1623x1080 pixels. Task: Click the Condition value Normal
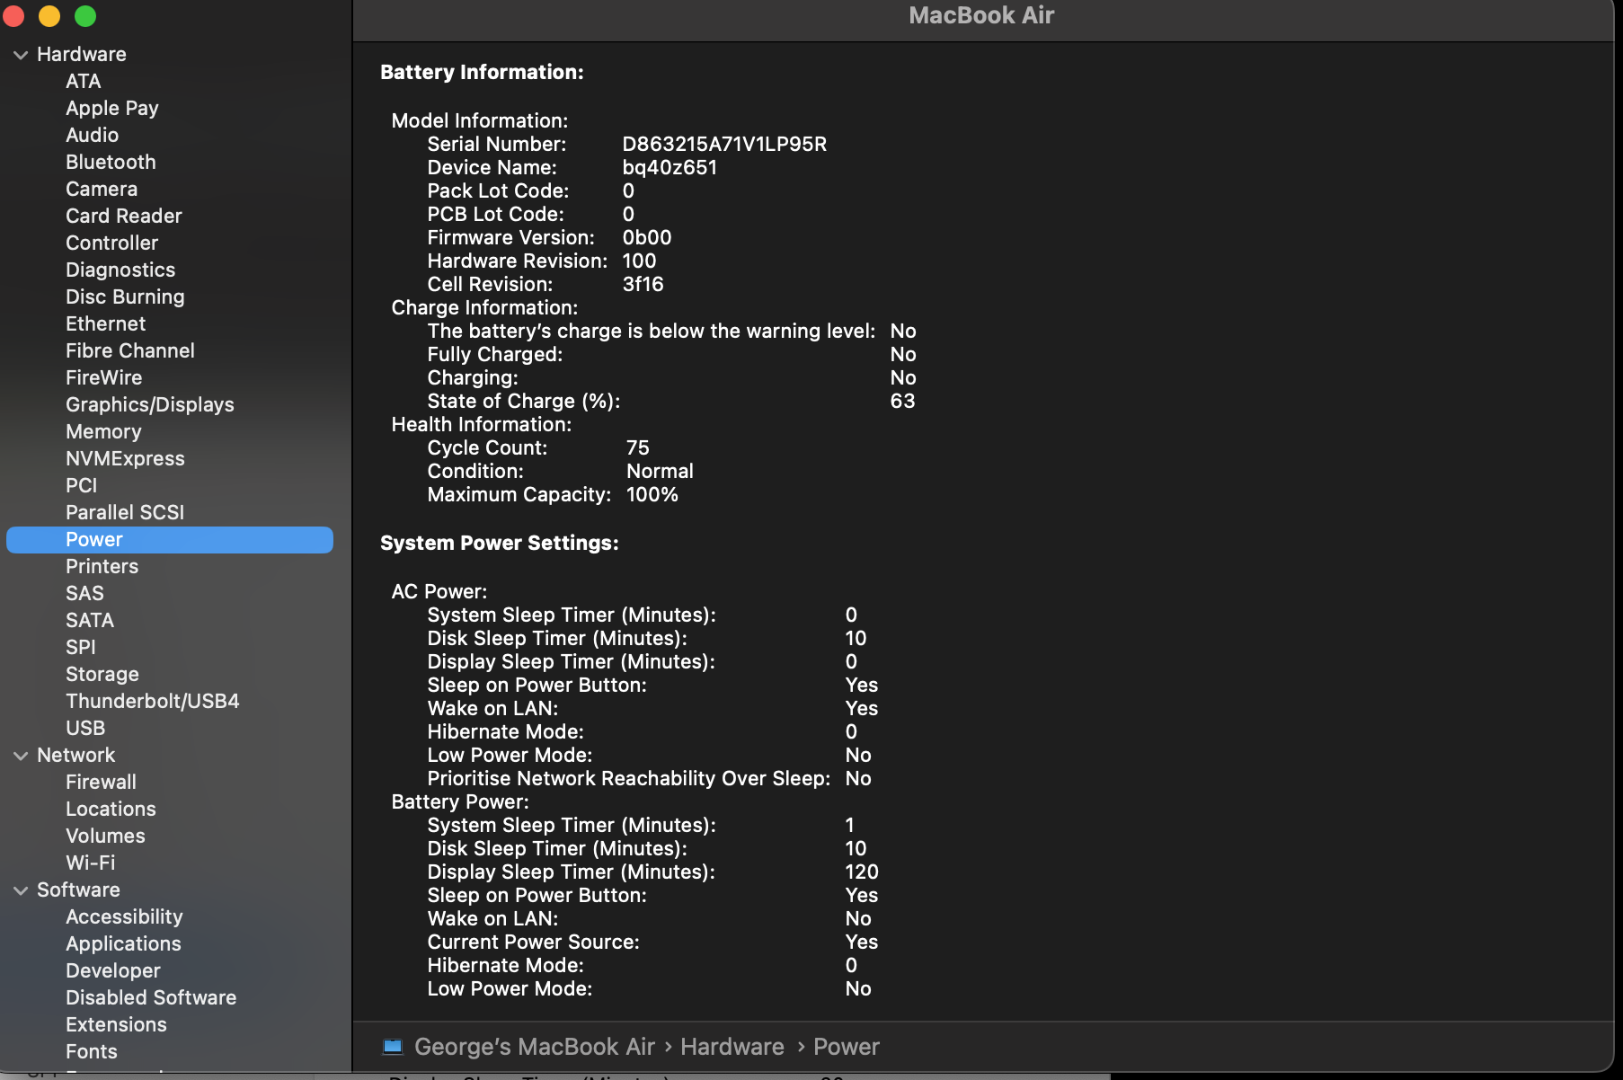coord(659,472)
